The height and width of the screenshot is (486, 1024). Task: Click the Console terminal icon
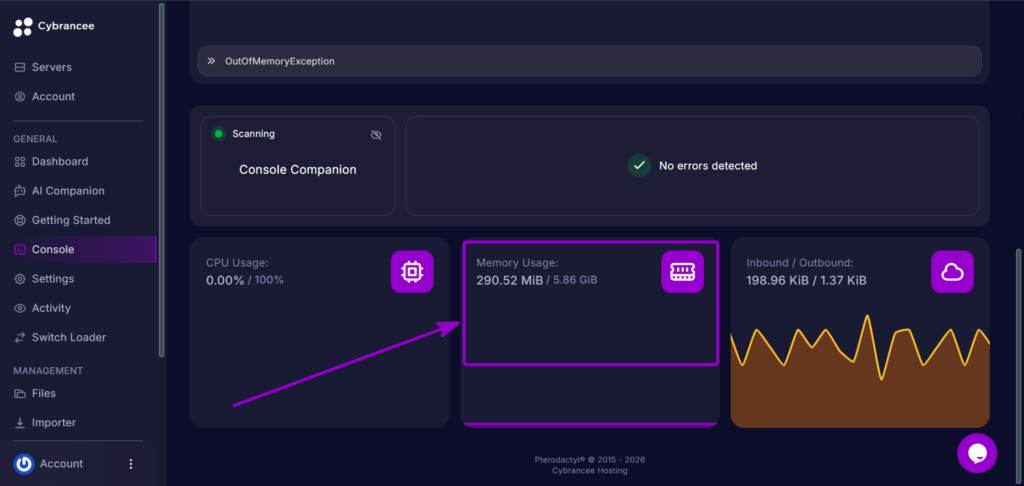pos(20,250)
